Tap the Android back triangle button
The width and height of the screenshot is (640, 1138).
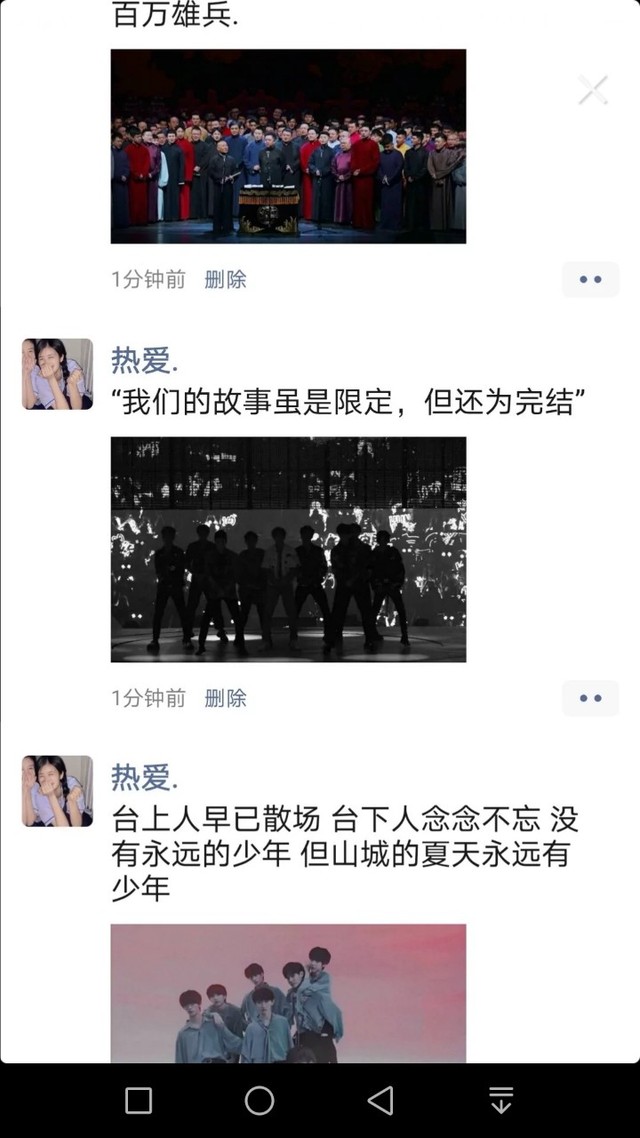pos(380,1100)
